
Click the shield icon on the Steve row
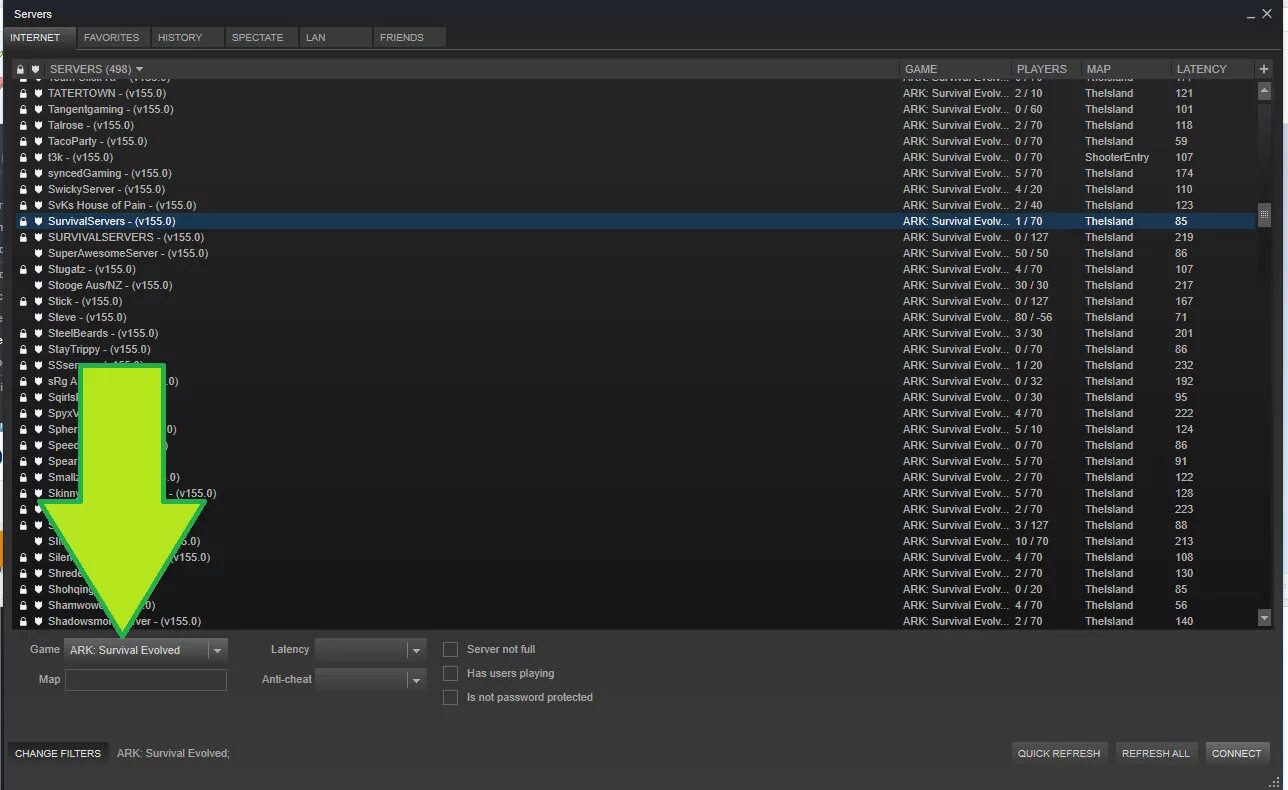[37, 317]
